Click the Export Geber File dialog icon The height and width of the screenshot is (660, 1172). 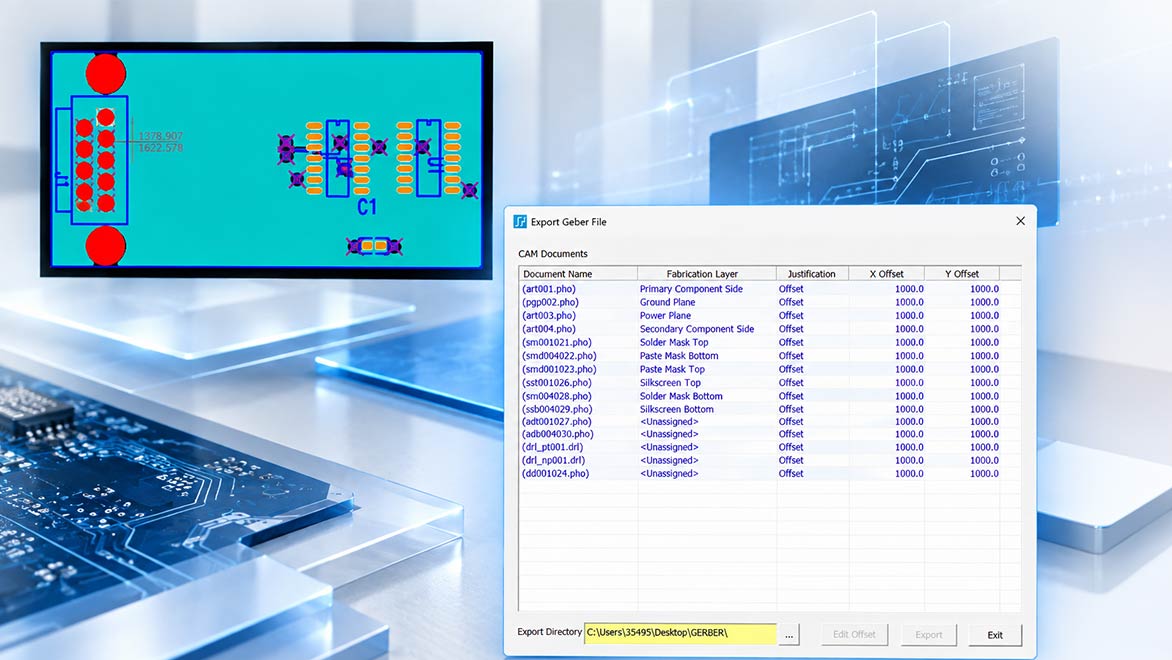pos(520,222)
